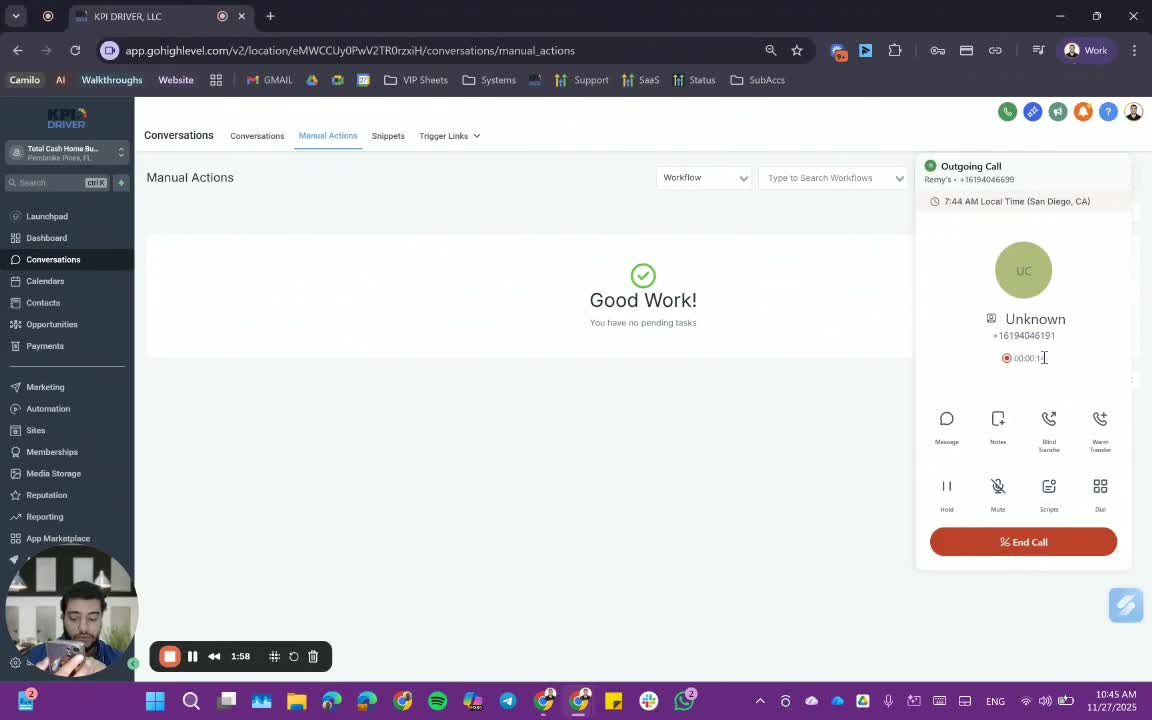Screen dimensions: 1152x720
Task: Open the SubAccs bookmark folder
Action: click(x=757, y=80)
